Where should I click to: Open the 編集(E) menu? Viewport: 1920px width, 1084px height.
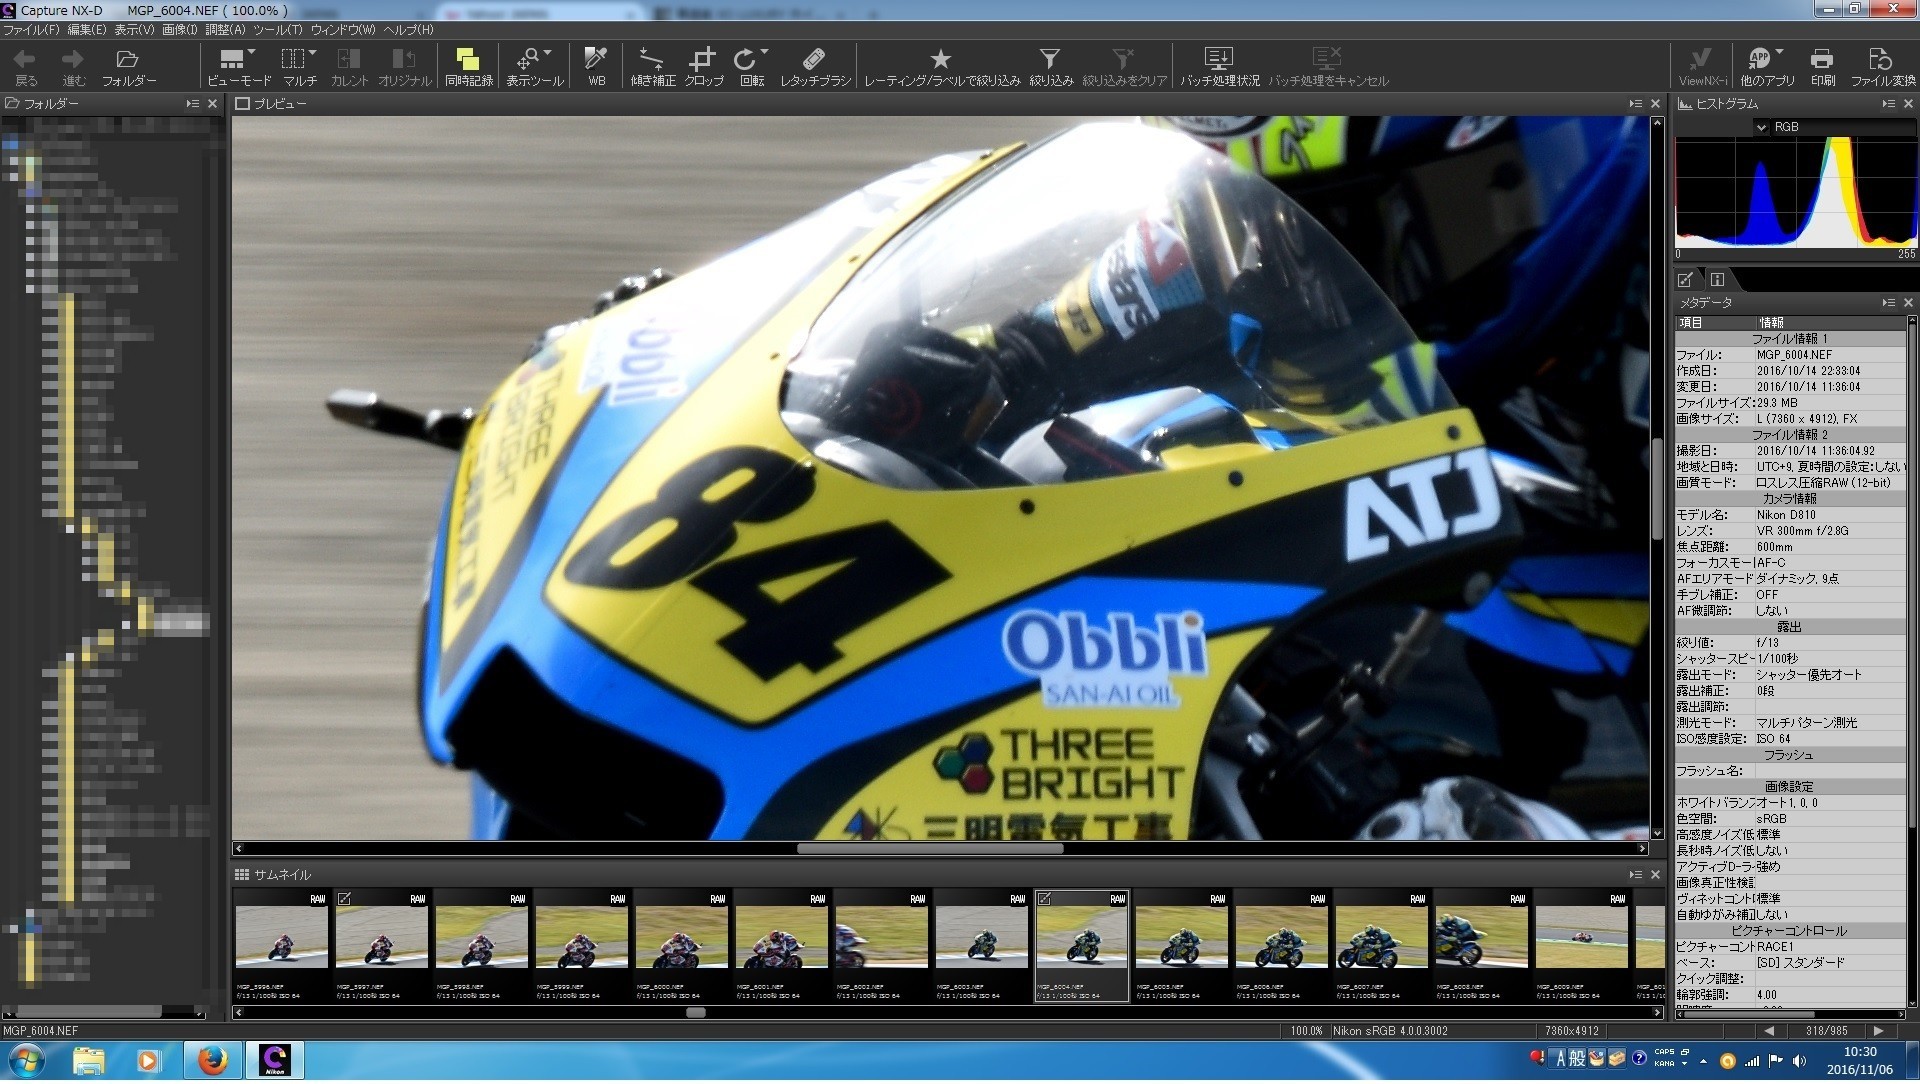(87, 30)
